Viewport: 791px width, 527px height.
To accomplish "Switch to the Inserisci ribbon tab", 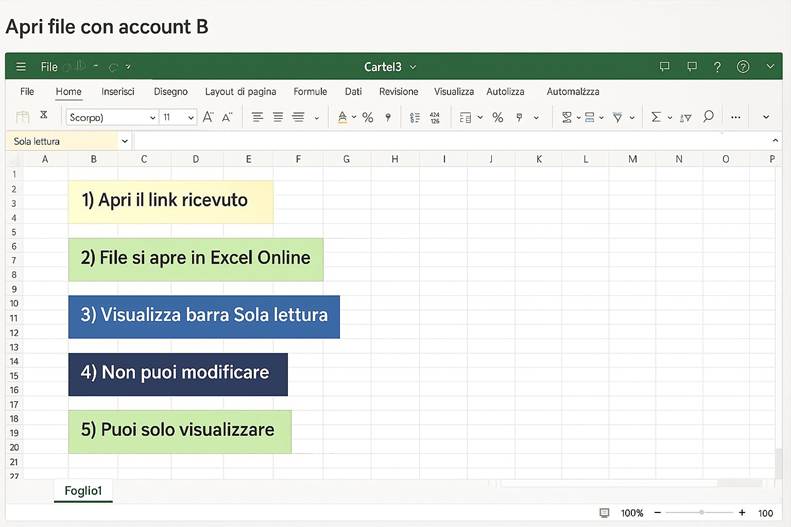I will click(x=118, y=92).
